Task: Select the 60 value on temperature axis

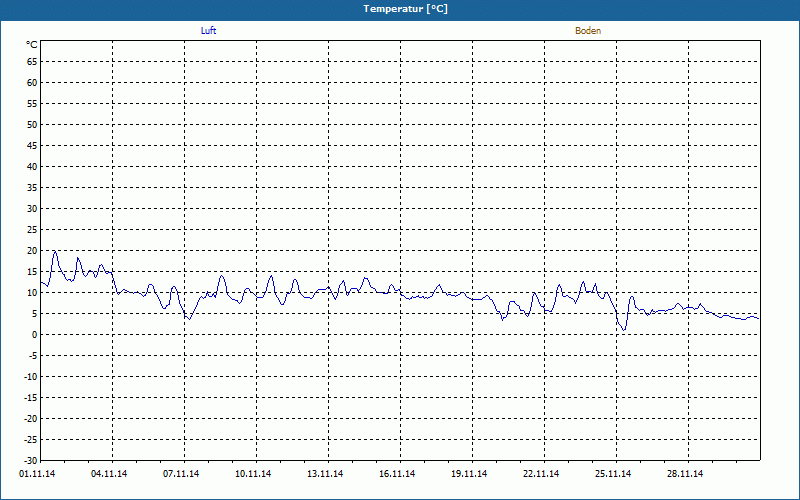Action: (32, 83)
